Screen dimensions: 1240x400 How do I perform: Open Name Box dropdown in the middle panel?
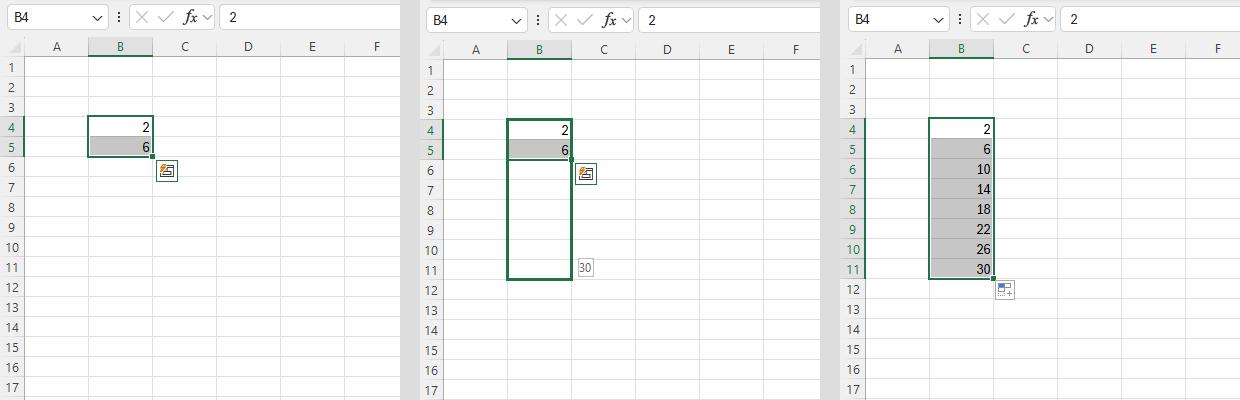tap(517, 20)
